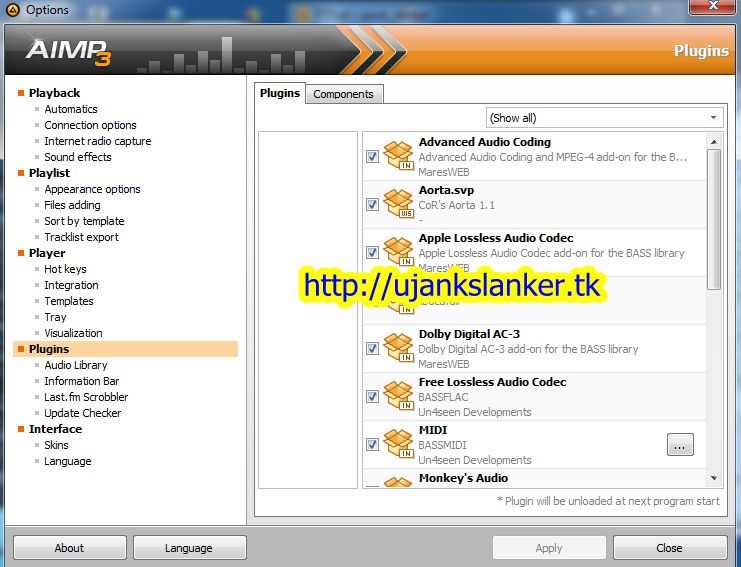Open Sort by template
Image resolution: width=741 pixels, height=567 pixels.
[84, 221]
